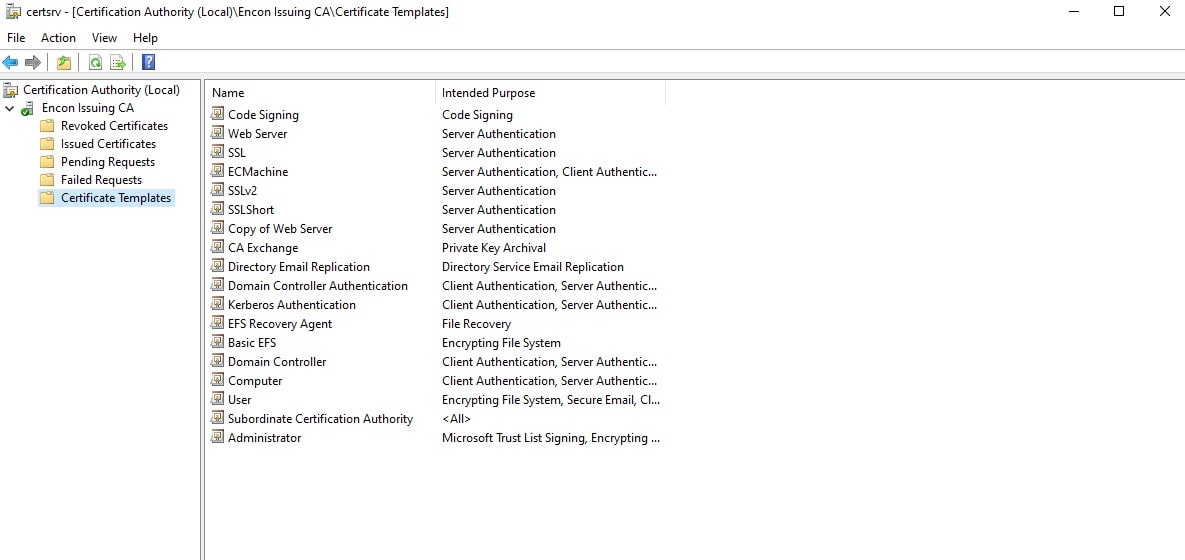
Task: Open the Failed Requests folder
Action: [x=101, y=180]
